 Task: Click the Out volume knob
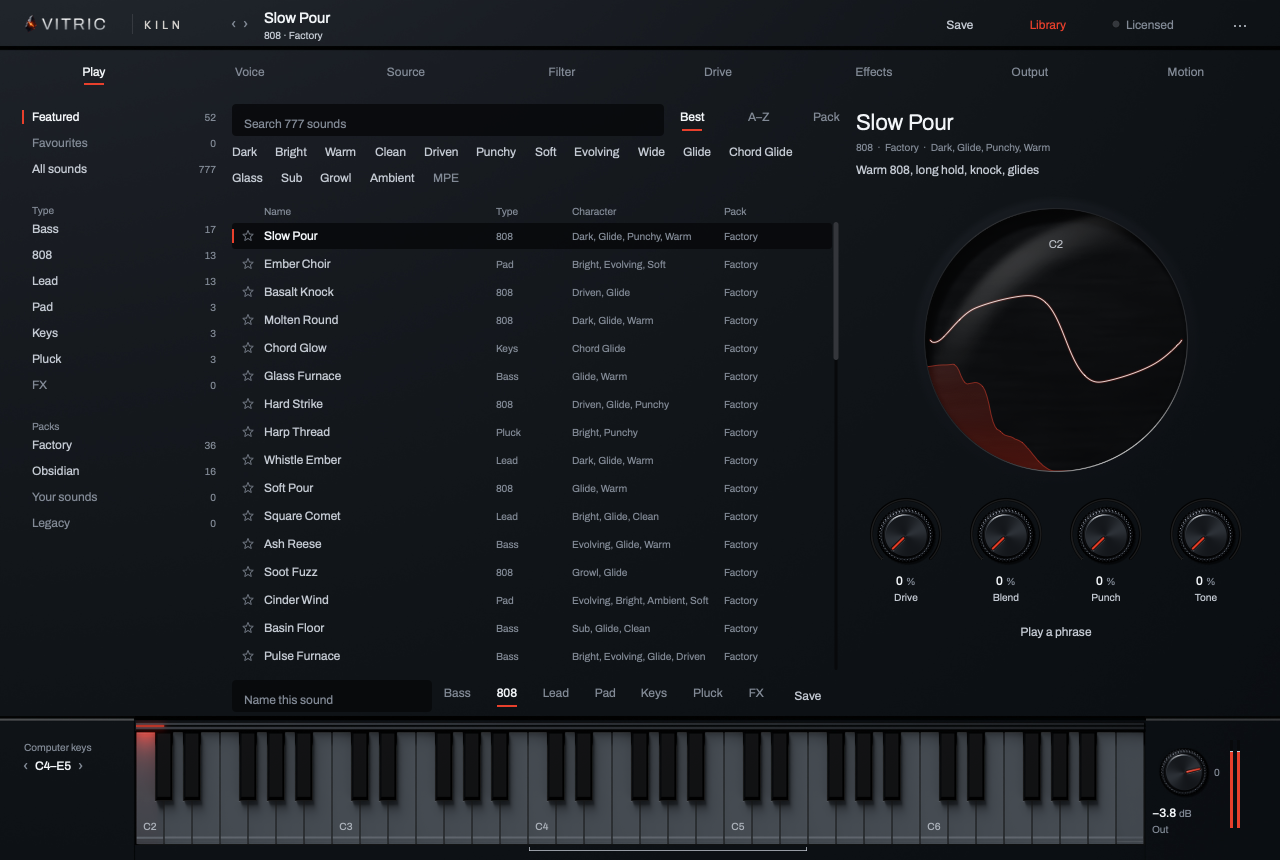[x=1184, y=773]
